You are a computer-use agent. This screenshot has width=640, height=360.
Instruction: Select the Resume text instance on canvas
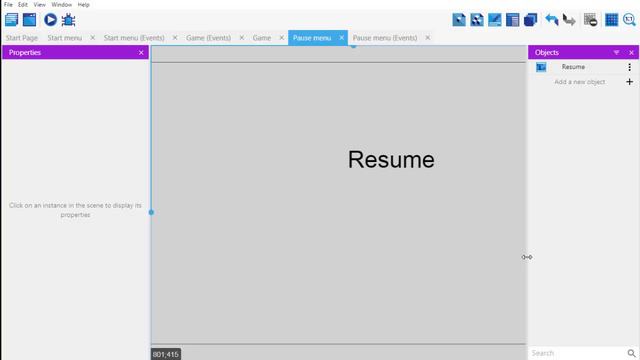click(x=391, y=160)
